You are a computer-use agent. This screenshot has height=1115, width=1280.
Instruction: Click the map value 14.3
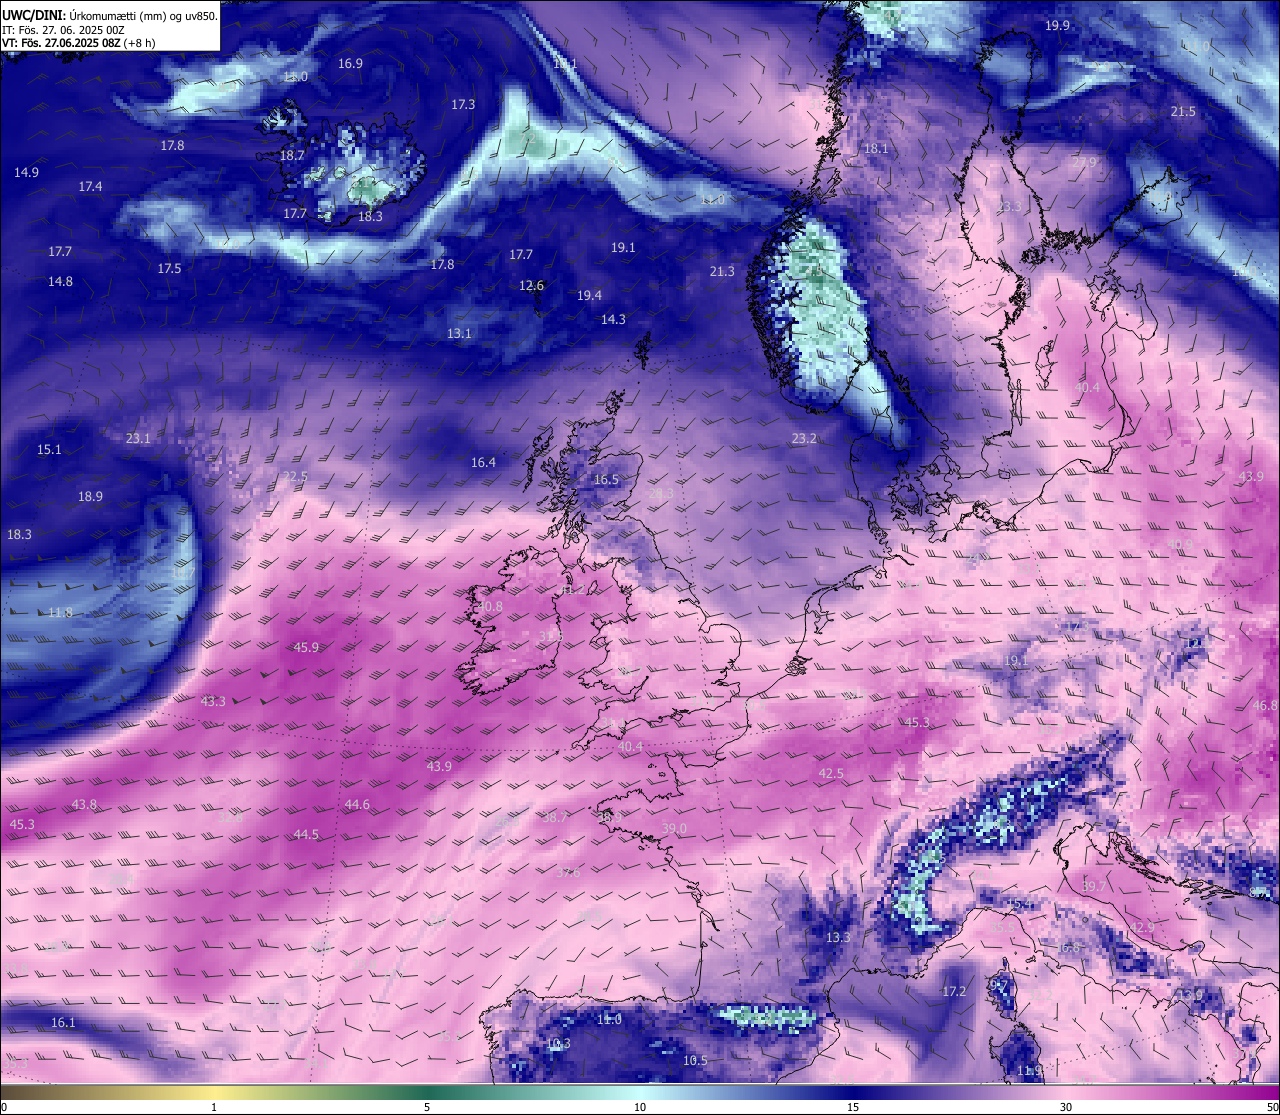pyautogui.click(x=613, y=320)
